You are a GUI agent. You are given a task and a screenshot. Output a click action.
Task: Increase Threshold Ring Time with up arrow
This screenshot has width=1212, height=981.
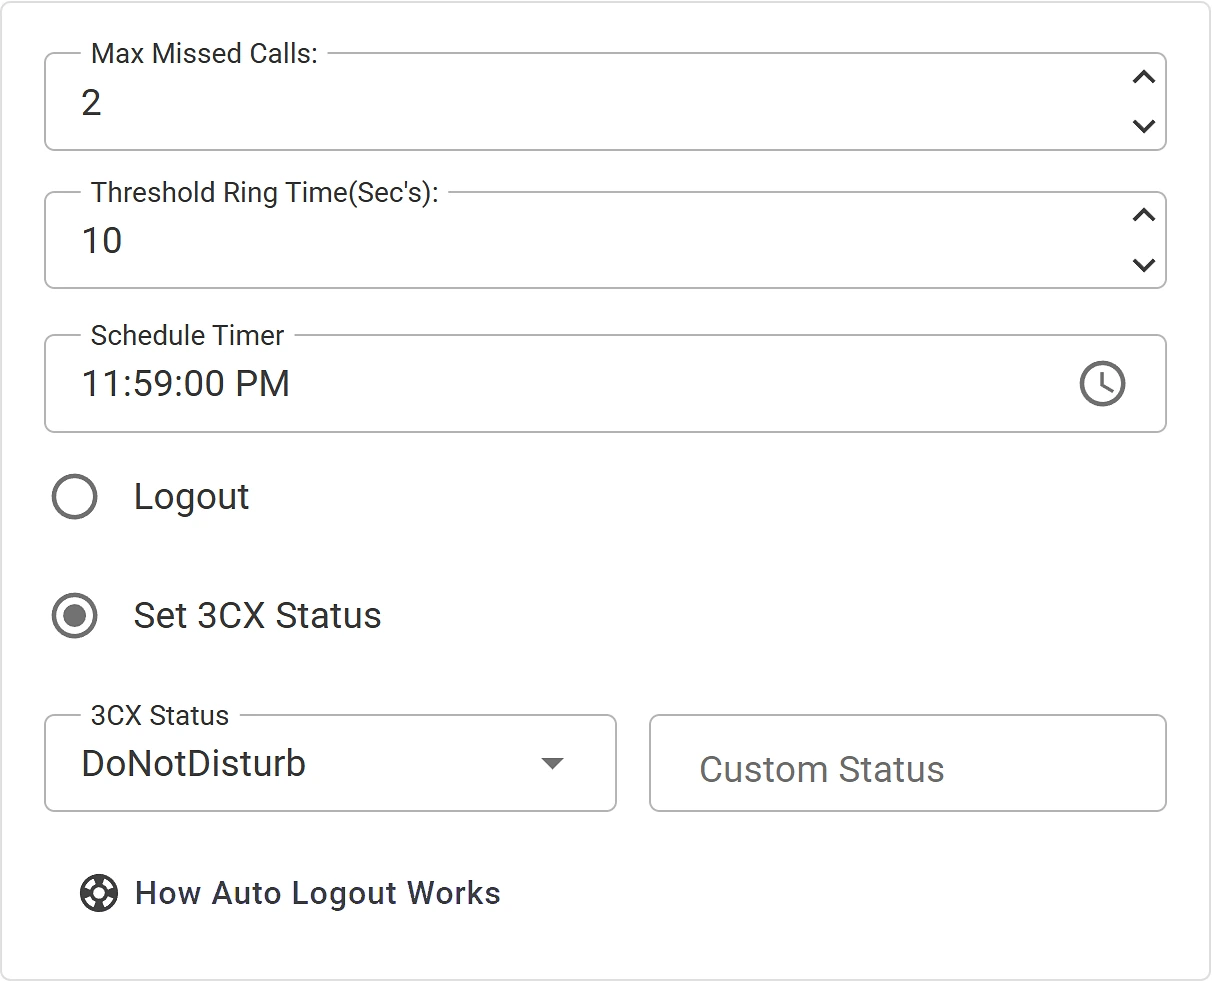point(1143,215)
